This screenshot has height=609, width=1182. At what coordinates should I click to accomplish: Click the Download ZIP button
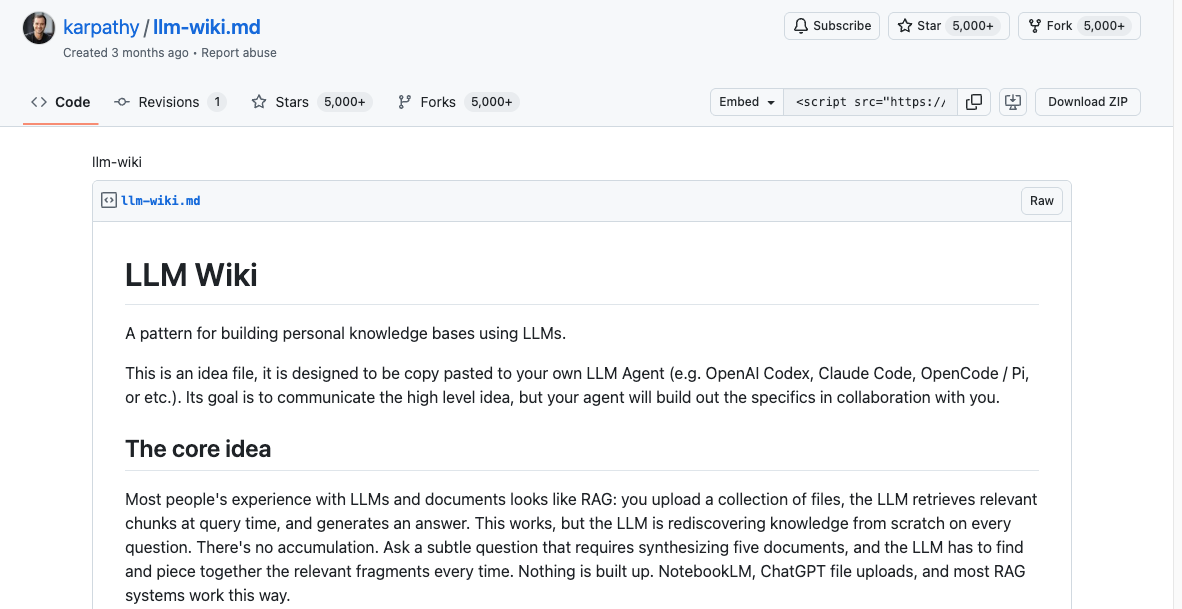(1088, 102)
